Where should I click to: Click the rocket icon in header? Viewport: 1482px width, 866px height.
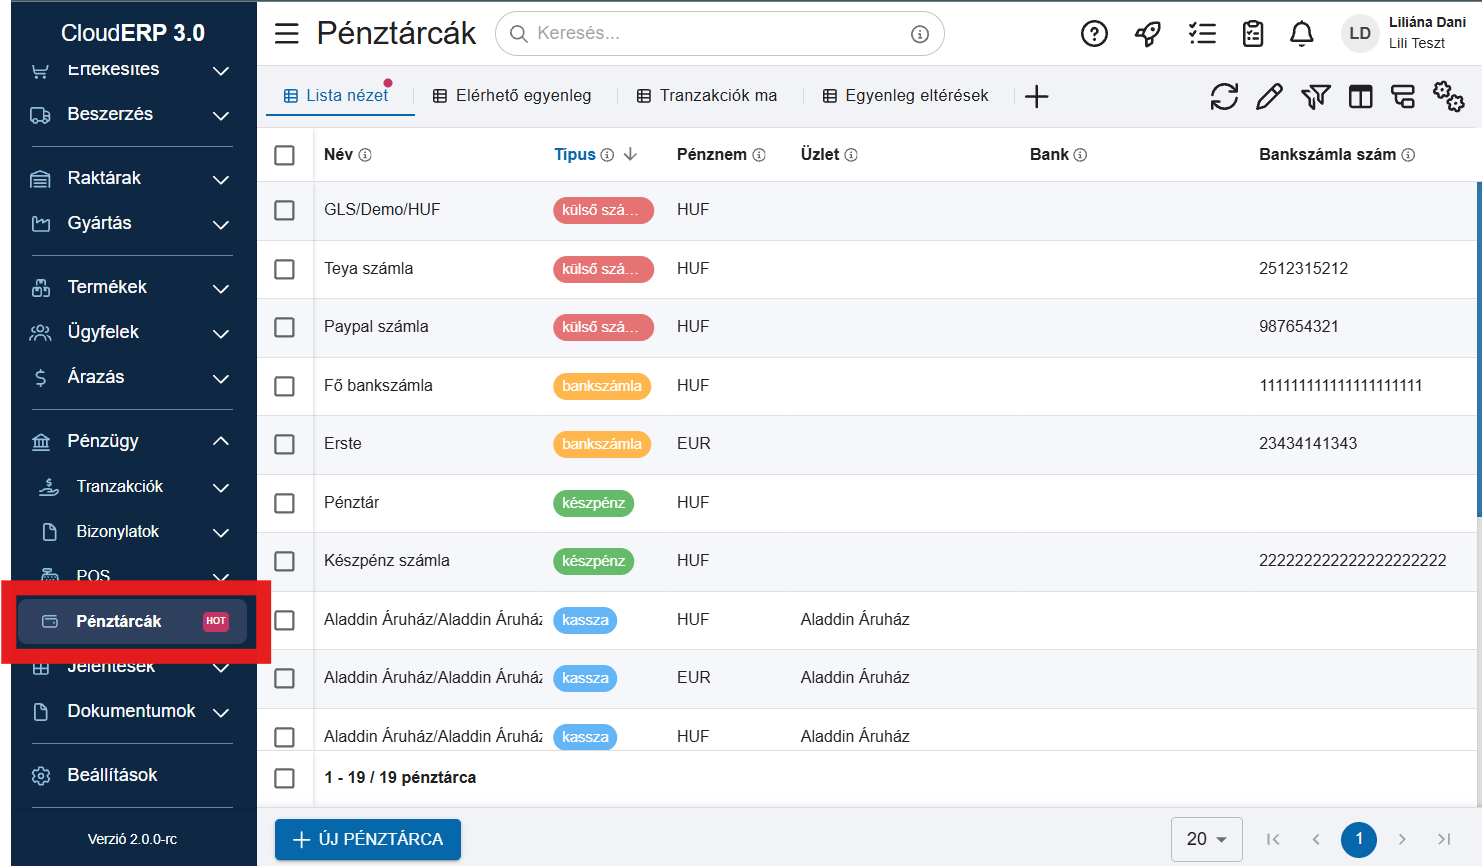click(x=1148, y=34)
